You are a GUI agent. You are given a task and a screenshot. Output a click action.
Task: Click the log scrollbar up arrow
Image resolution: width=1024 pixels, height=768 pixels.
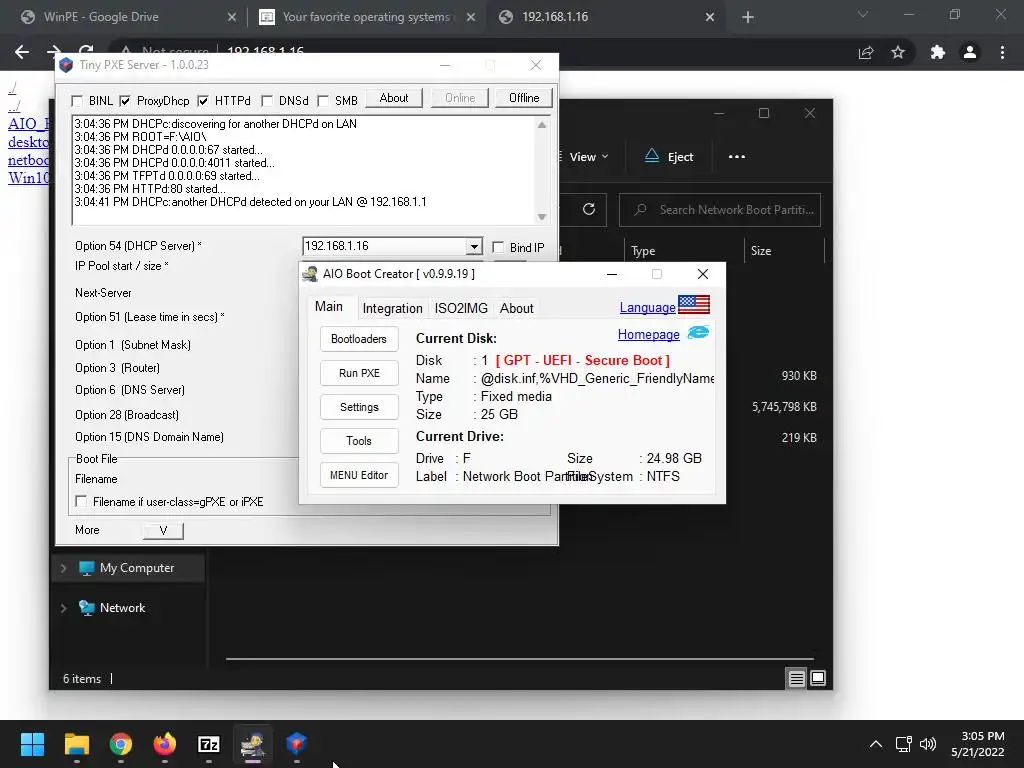click(541, 125)
